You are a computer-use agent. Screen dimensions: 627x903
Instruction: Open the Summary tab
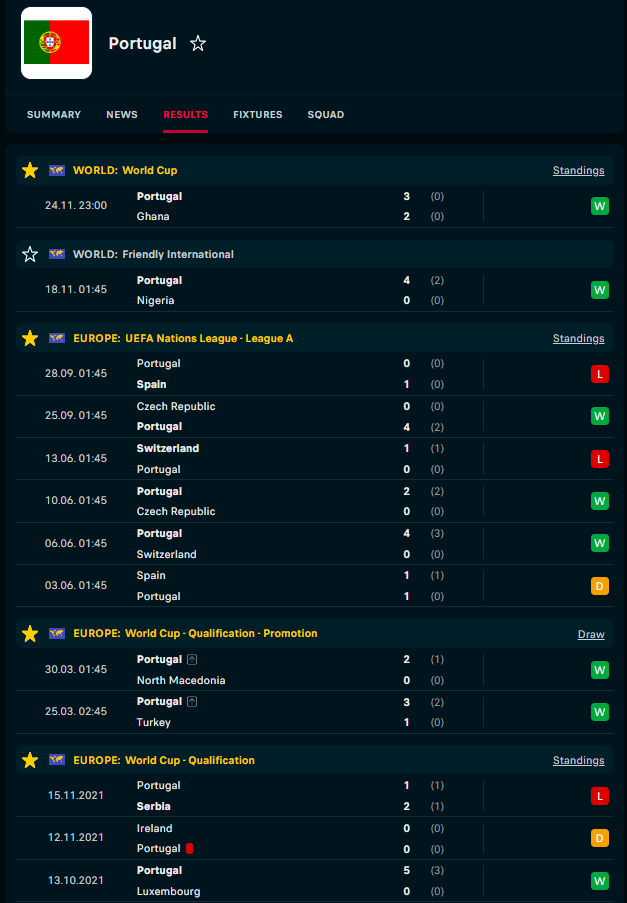click(54, 115)
